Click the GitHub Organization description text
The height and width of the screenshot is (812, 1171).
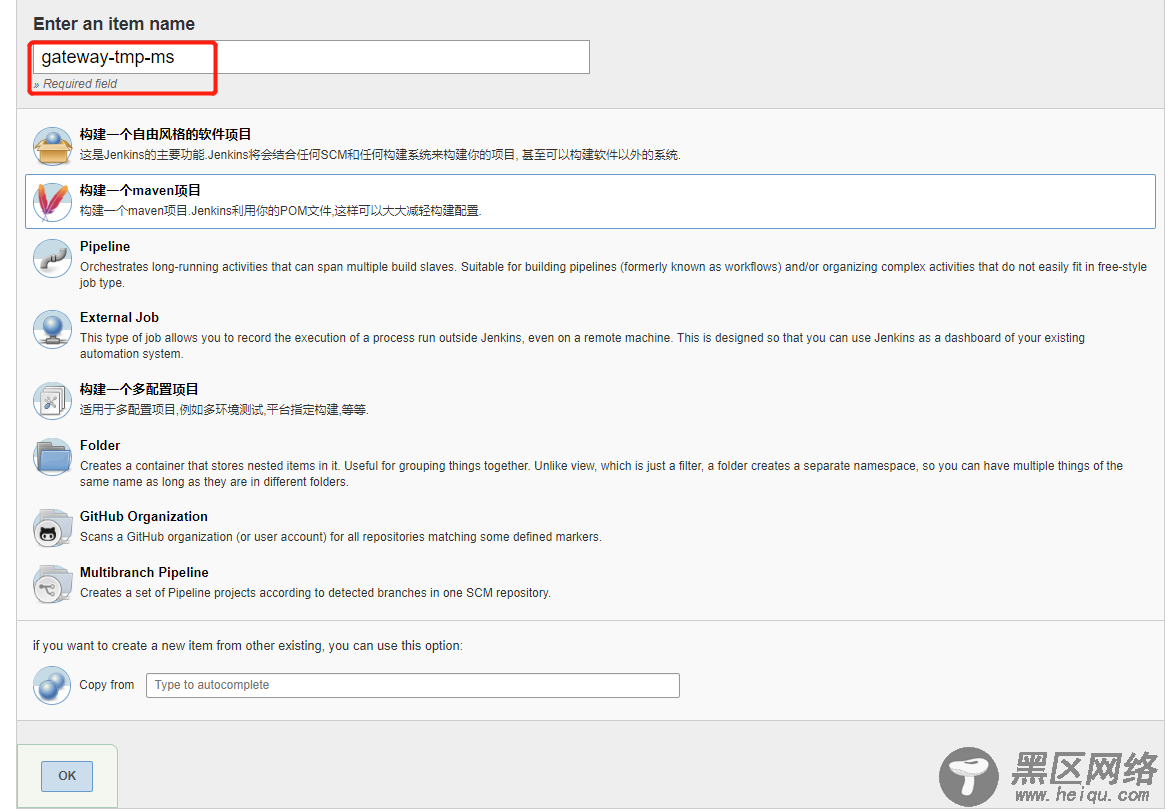click(341, 537)
